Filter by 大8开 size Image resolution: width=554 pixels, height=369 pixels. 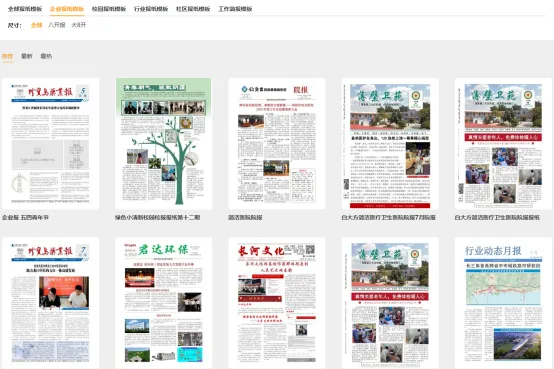pos(78,25)
